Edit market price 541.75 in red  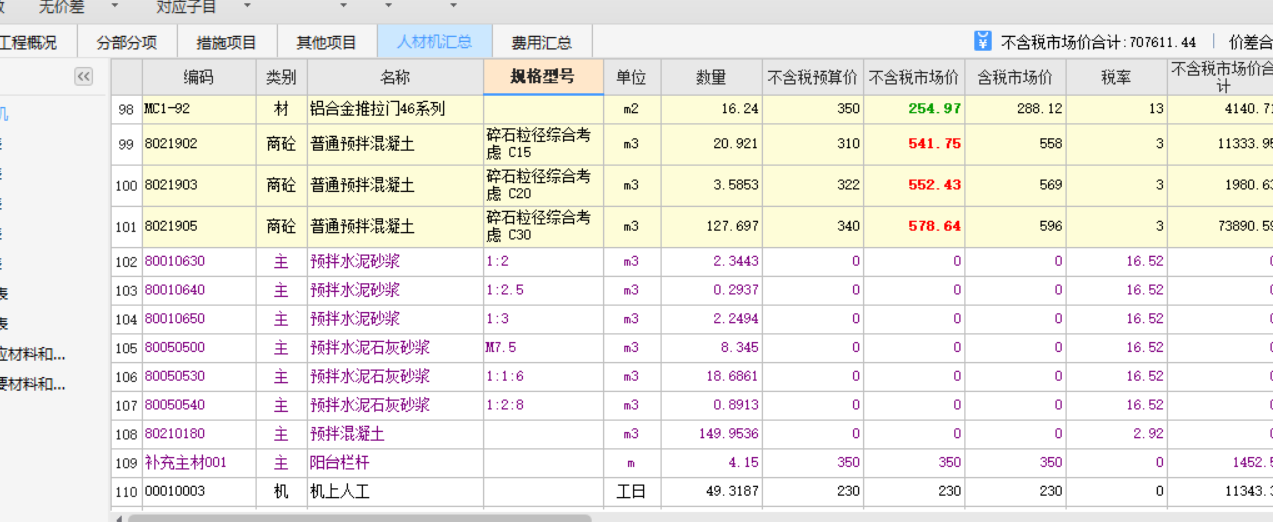pos(914,144)
